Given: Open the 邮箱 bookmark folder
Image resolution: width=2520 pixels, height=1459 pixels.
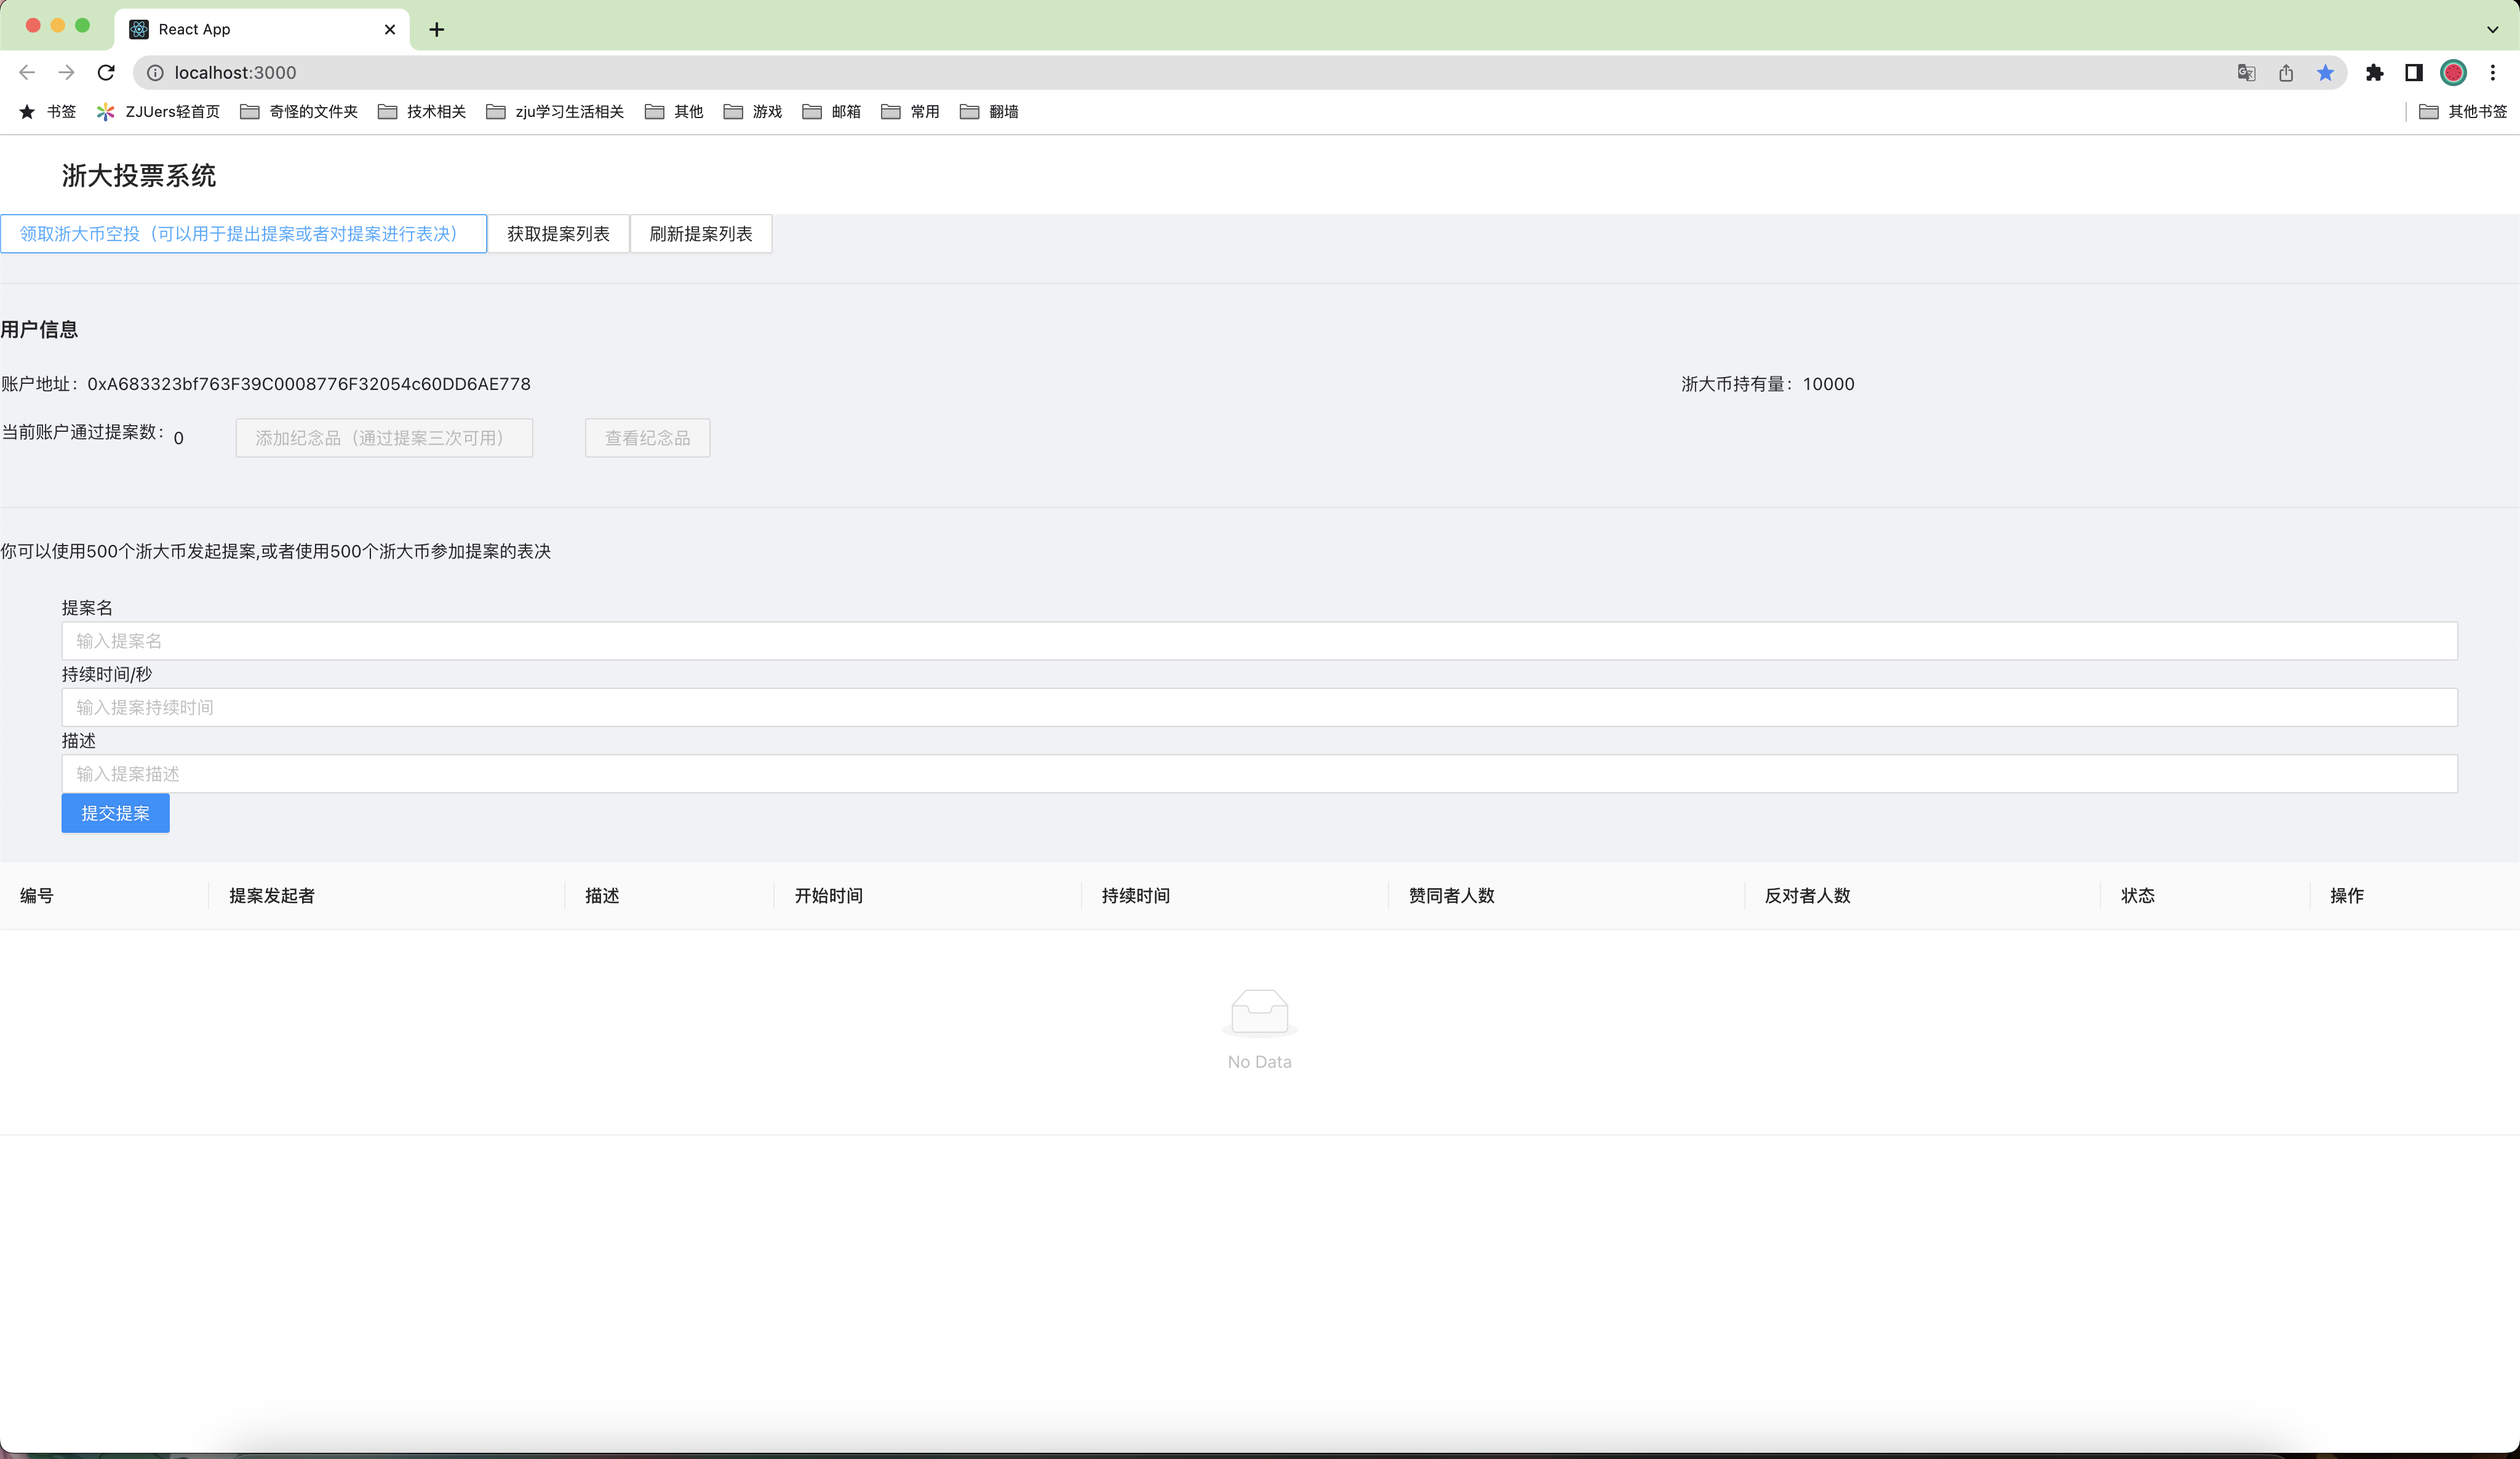Looking at the screenshot, I should click(832, 111).
